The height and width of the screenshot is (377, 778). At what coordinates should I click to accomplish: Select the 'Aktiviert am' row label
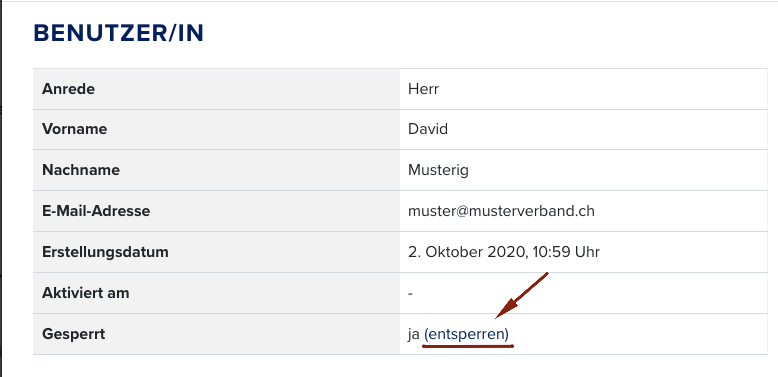pos(85,293)
